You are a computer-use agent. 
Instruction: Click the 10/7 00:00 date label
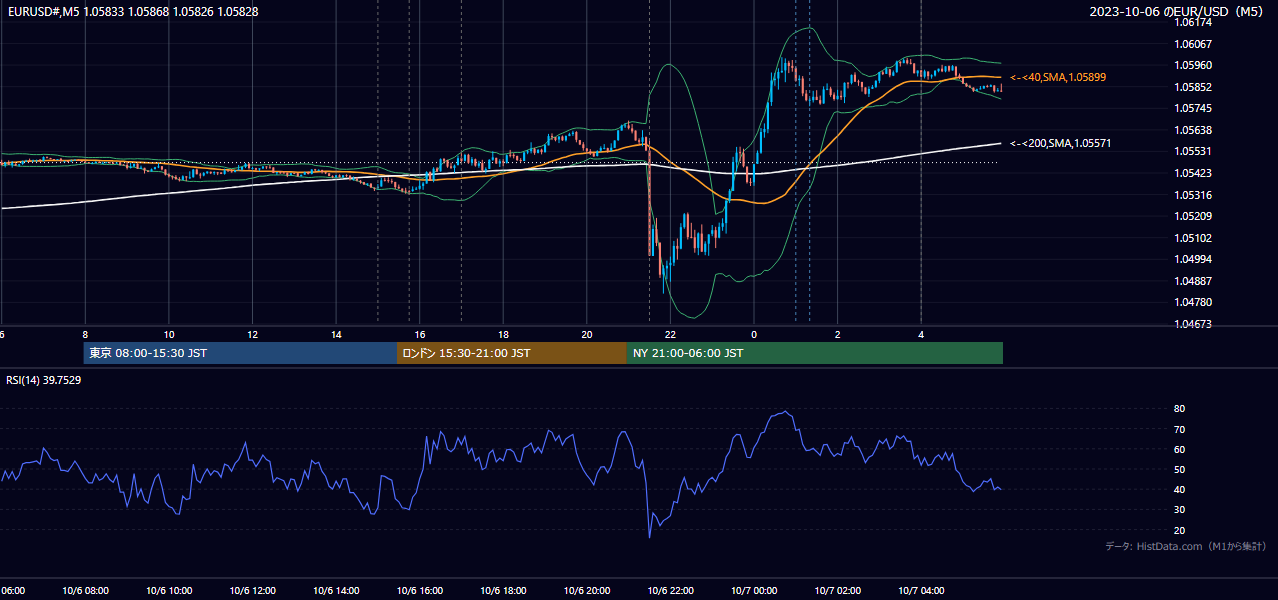(755, 591)
